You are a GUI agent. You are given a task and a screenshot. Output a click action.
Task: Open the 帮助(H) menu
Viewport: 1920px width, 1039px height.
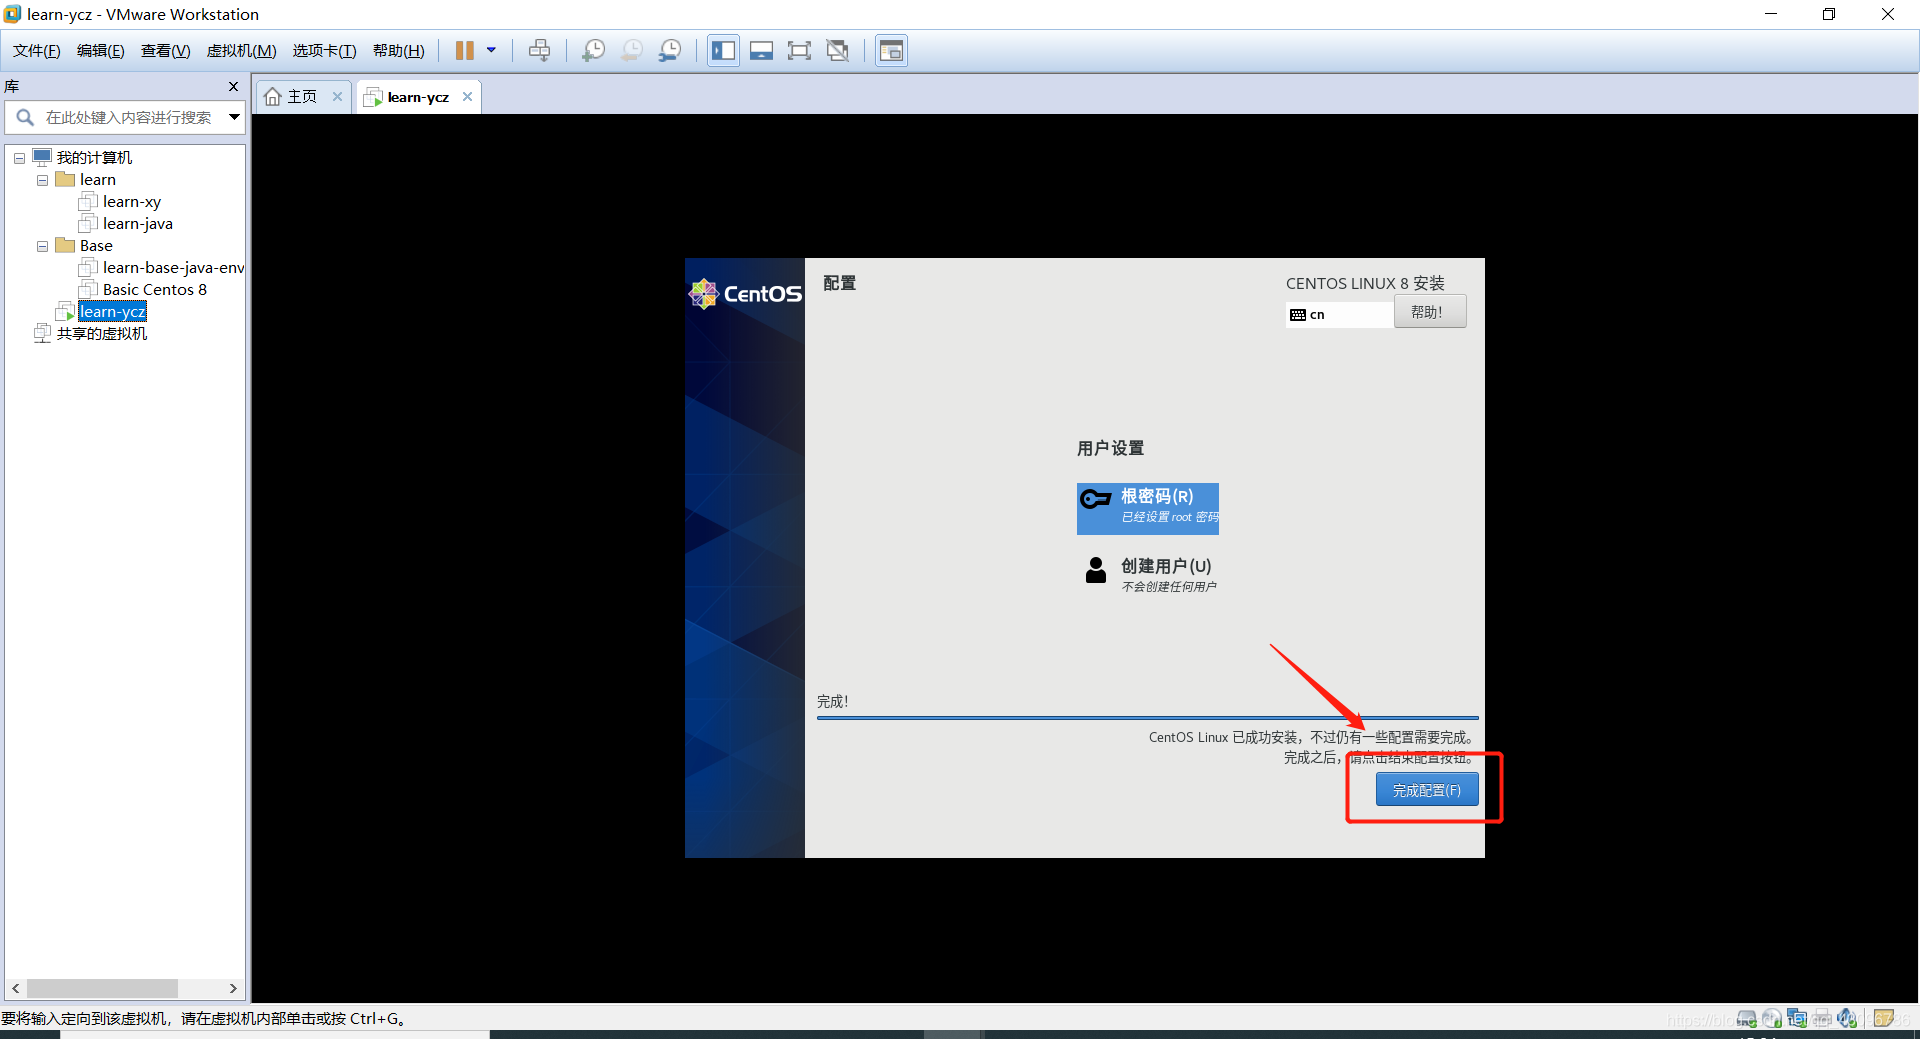398,51
